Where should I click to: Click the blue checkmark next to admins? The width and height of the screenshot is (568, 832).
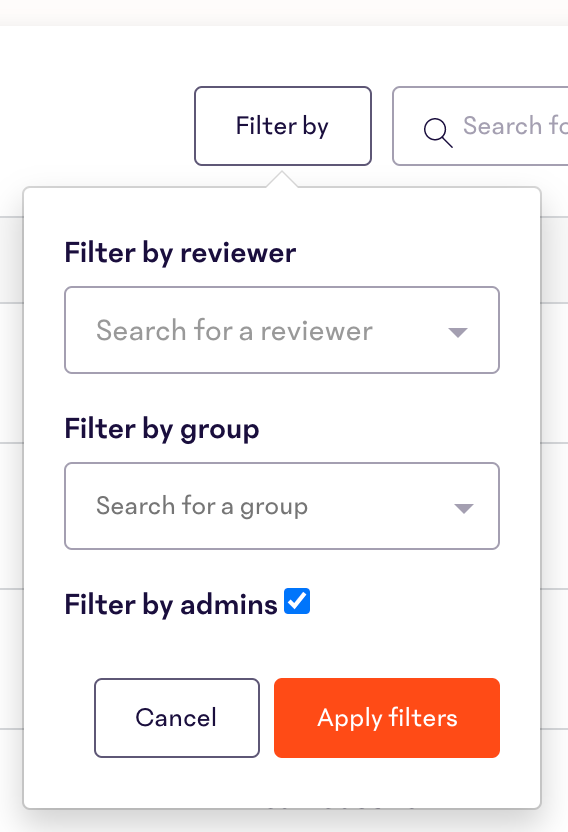[297, 601]
